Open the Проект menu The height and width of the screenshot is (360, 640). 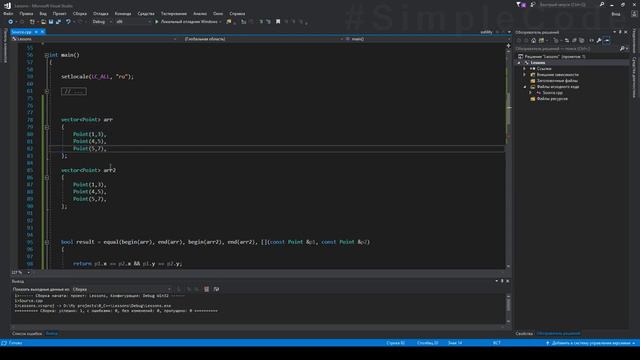(59, 13)
